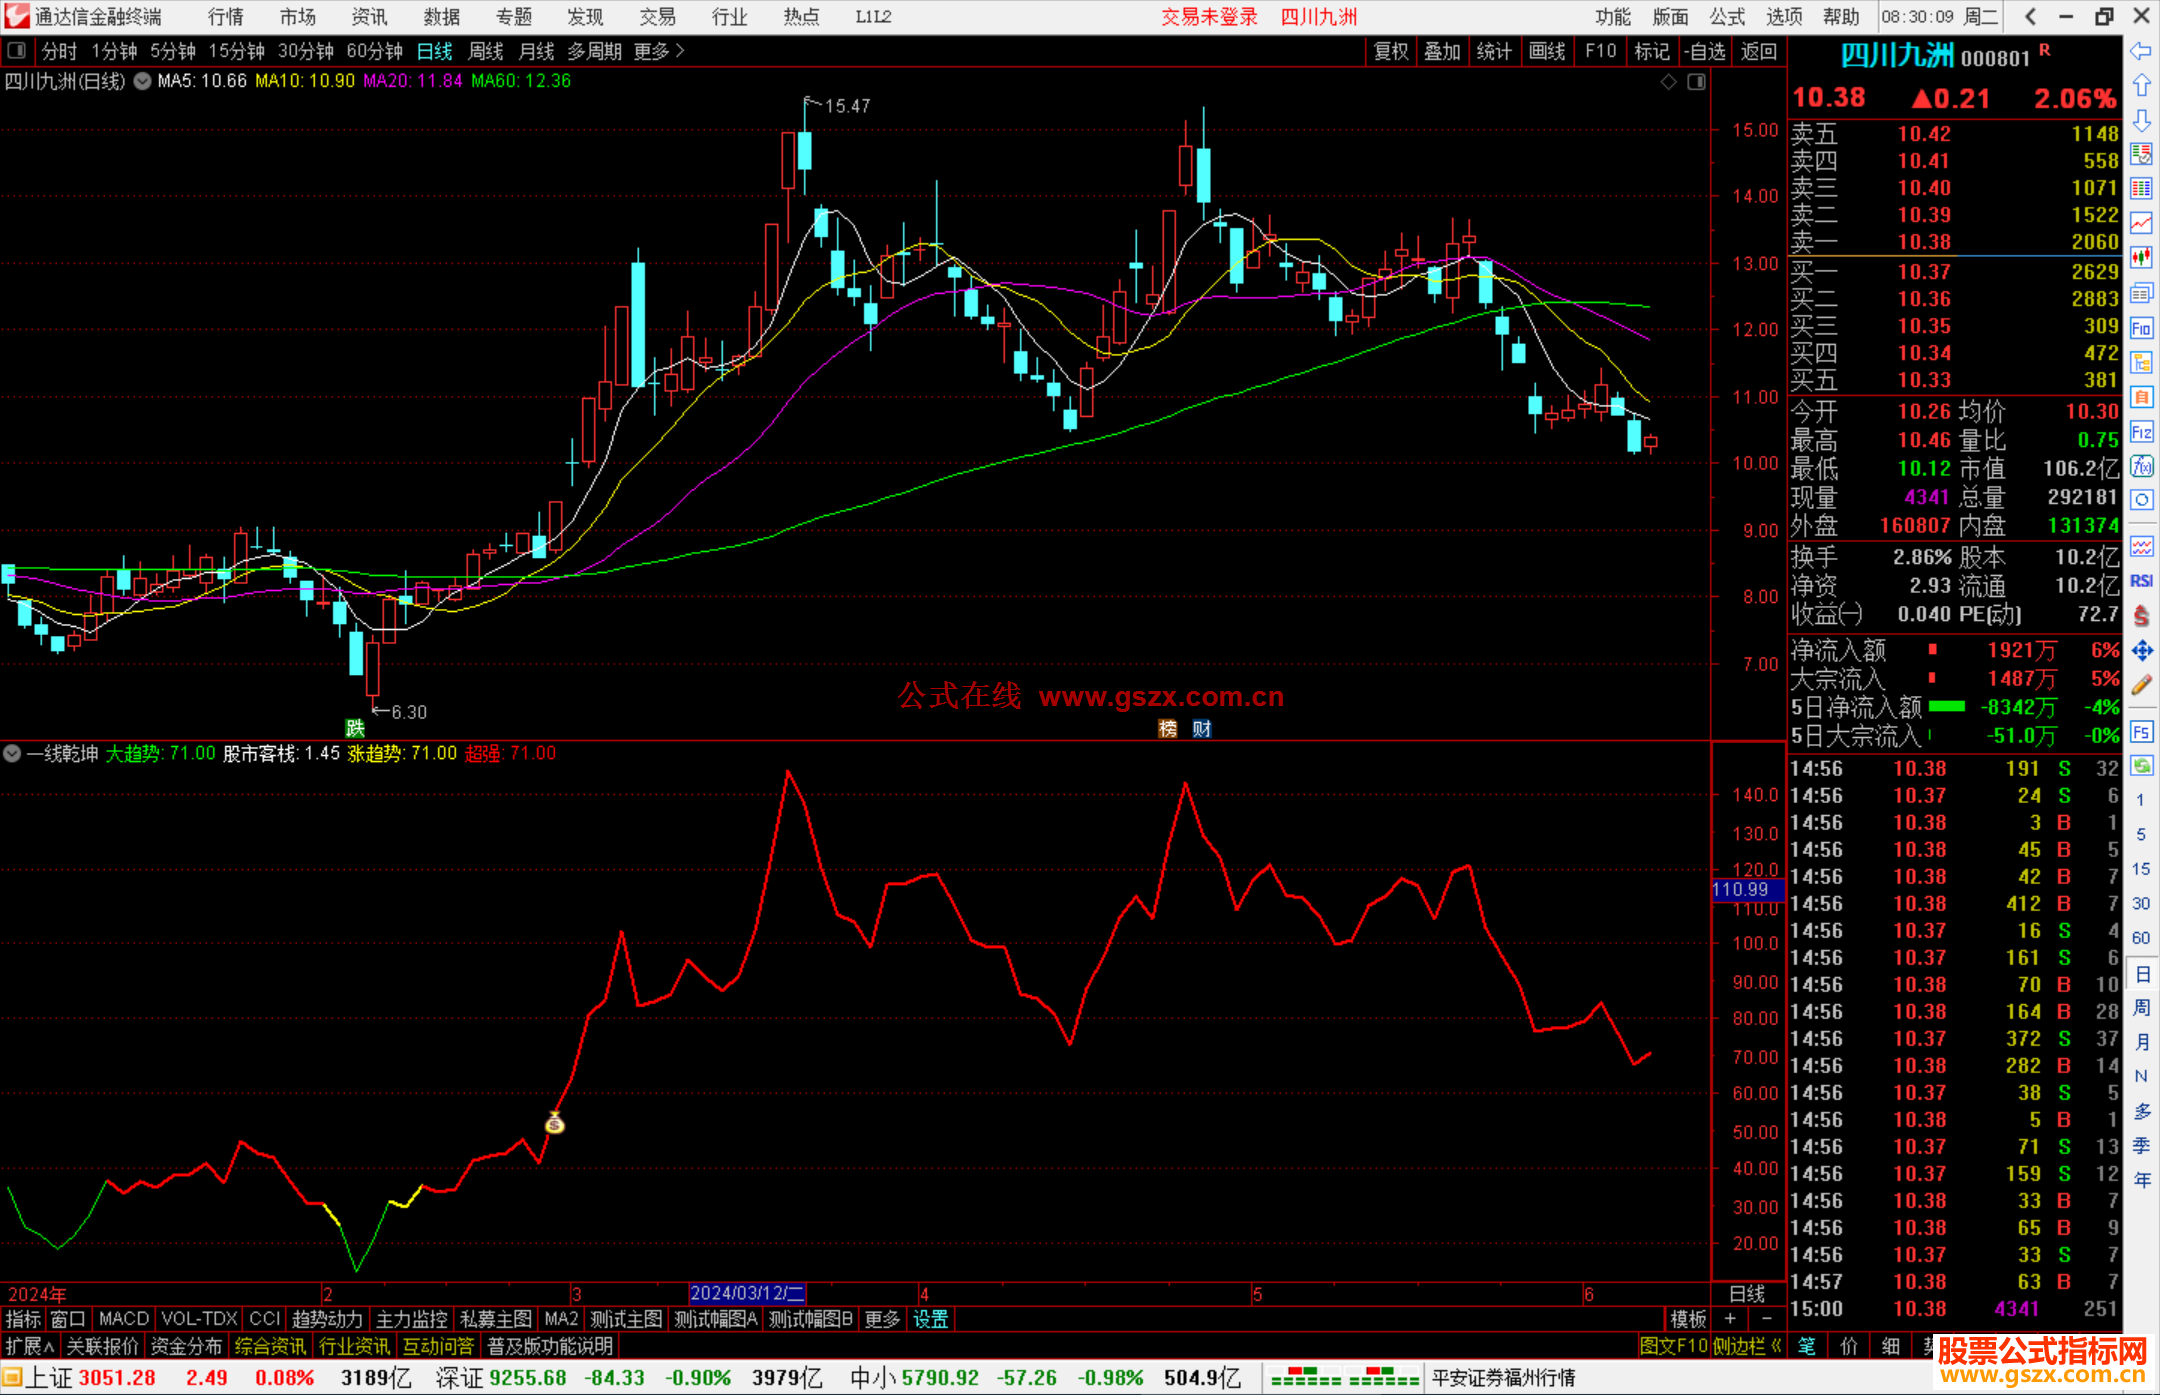Open the F10 info sidebar icon
The width and height of the screenshot is (2160, 1395).
tap(2141, 328)
